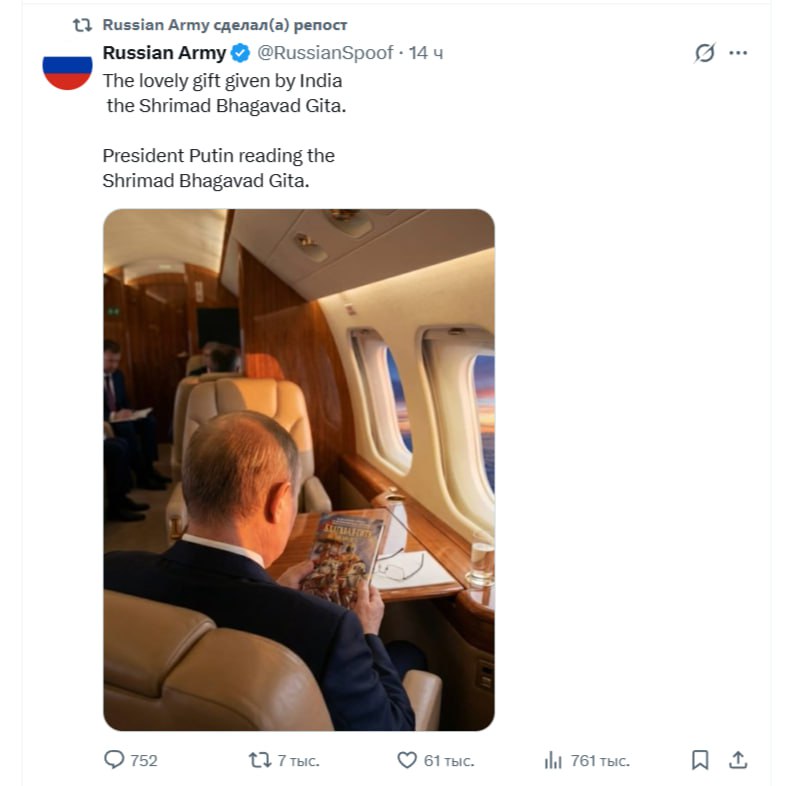Image resolution: width=786 pixels, height=786 pixels.
Task: Open the post via the 14 ч timestamp
Action: coord(426,53)
